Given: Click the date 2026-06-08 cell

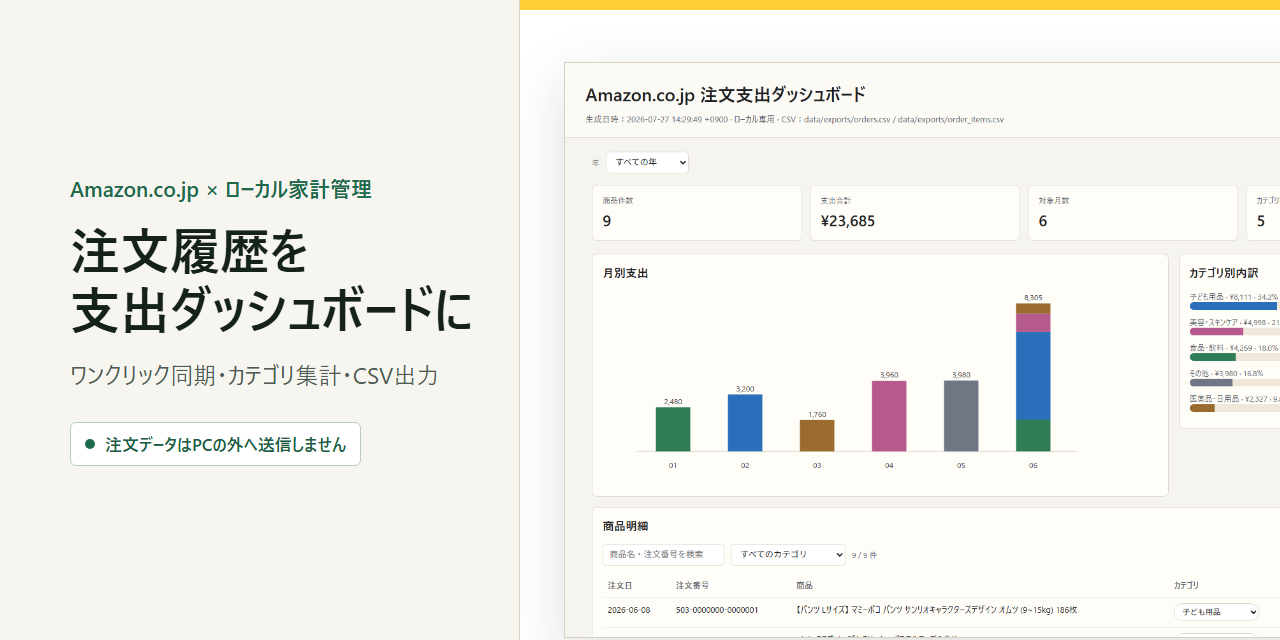Looking at the screenshot, I should pyautogui.click(x=629, y=610).
